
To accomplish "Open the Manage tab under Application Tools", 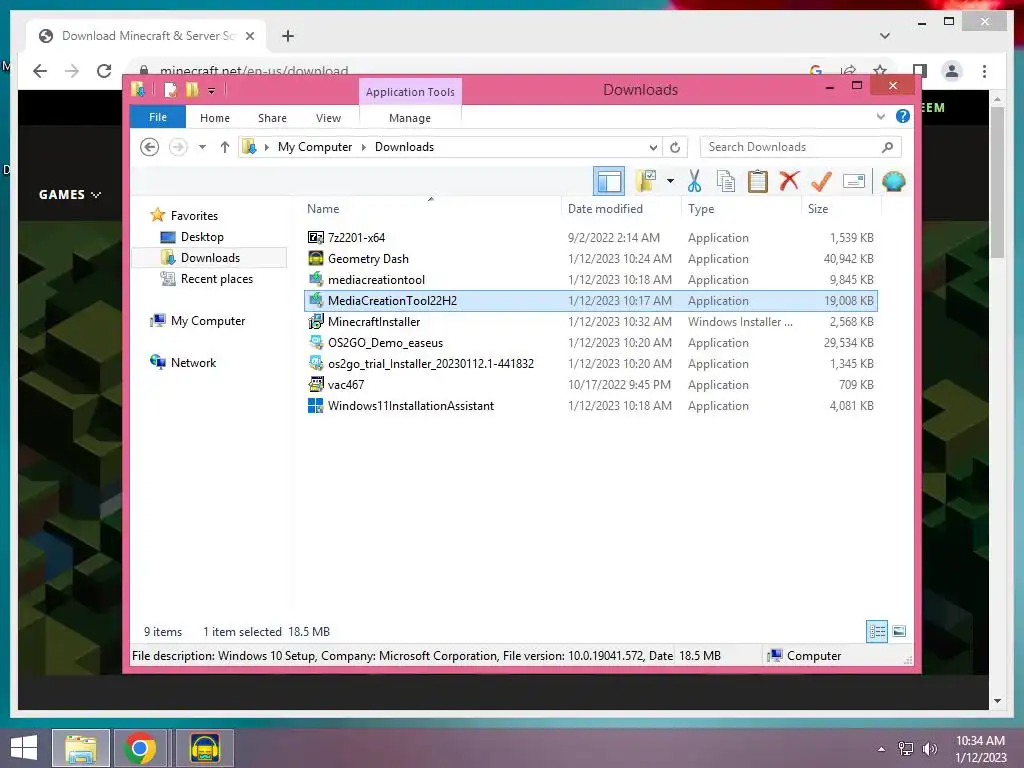I will tap(409, 118).
